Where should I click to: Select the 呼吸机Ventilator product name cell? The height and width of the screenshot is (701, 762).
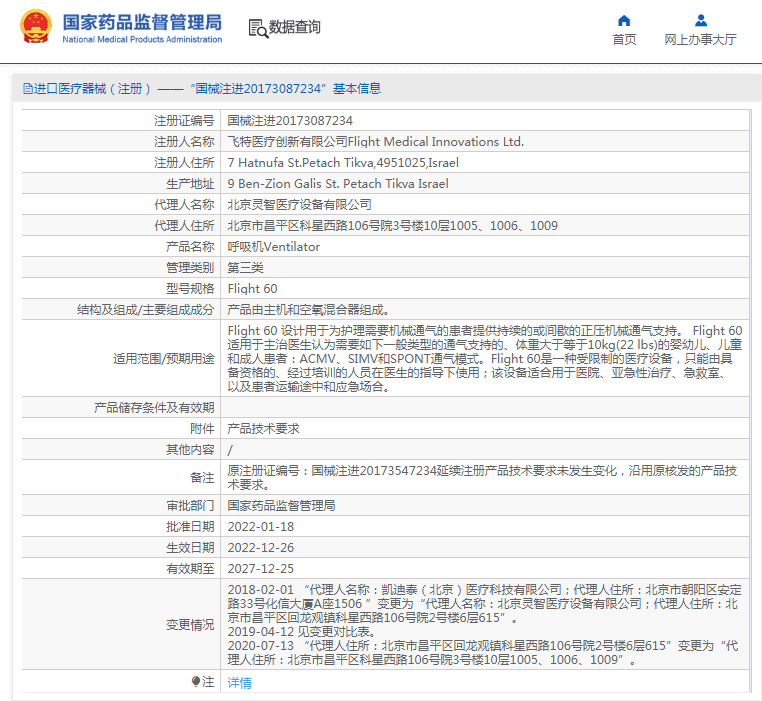pyautogui.click(x=273, y=246)
